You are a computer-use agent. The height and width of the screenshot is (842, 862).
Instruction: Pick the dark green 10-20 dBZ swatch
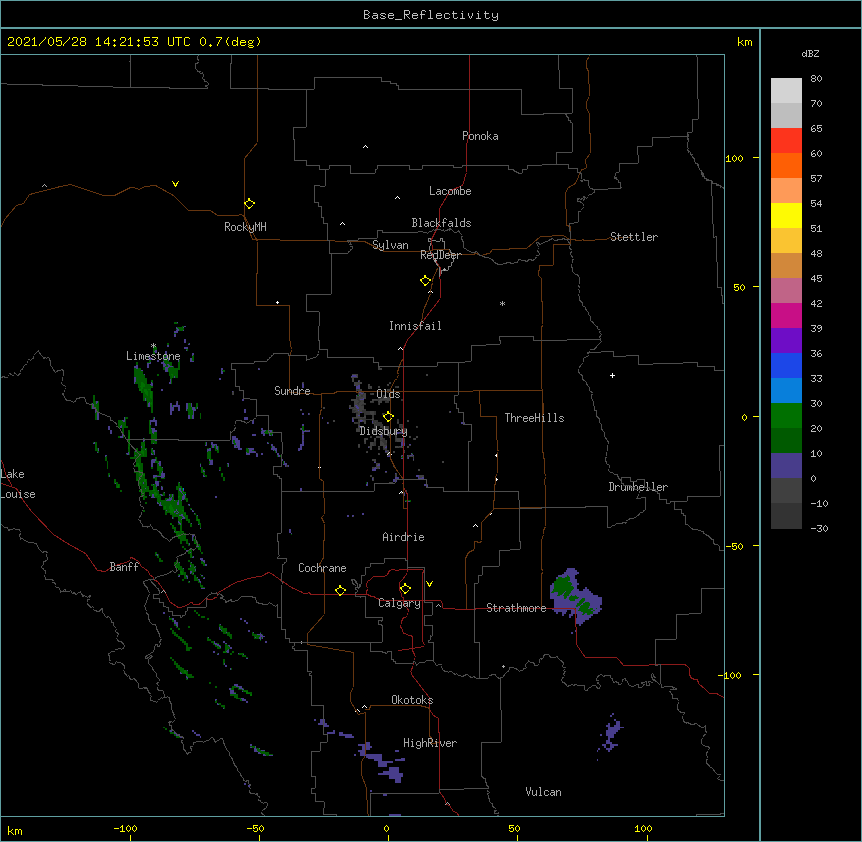pyautogui.click(x=786, y=441)
